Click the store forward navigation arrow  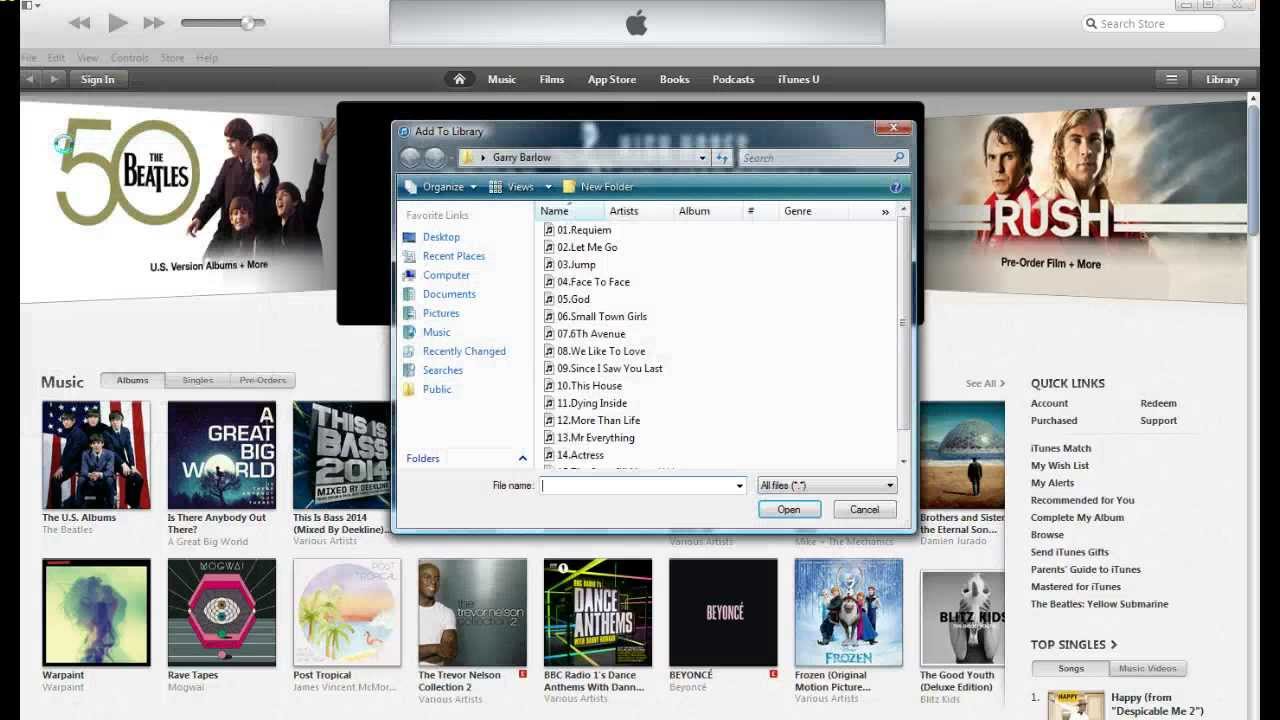click(54, 79)
